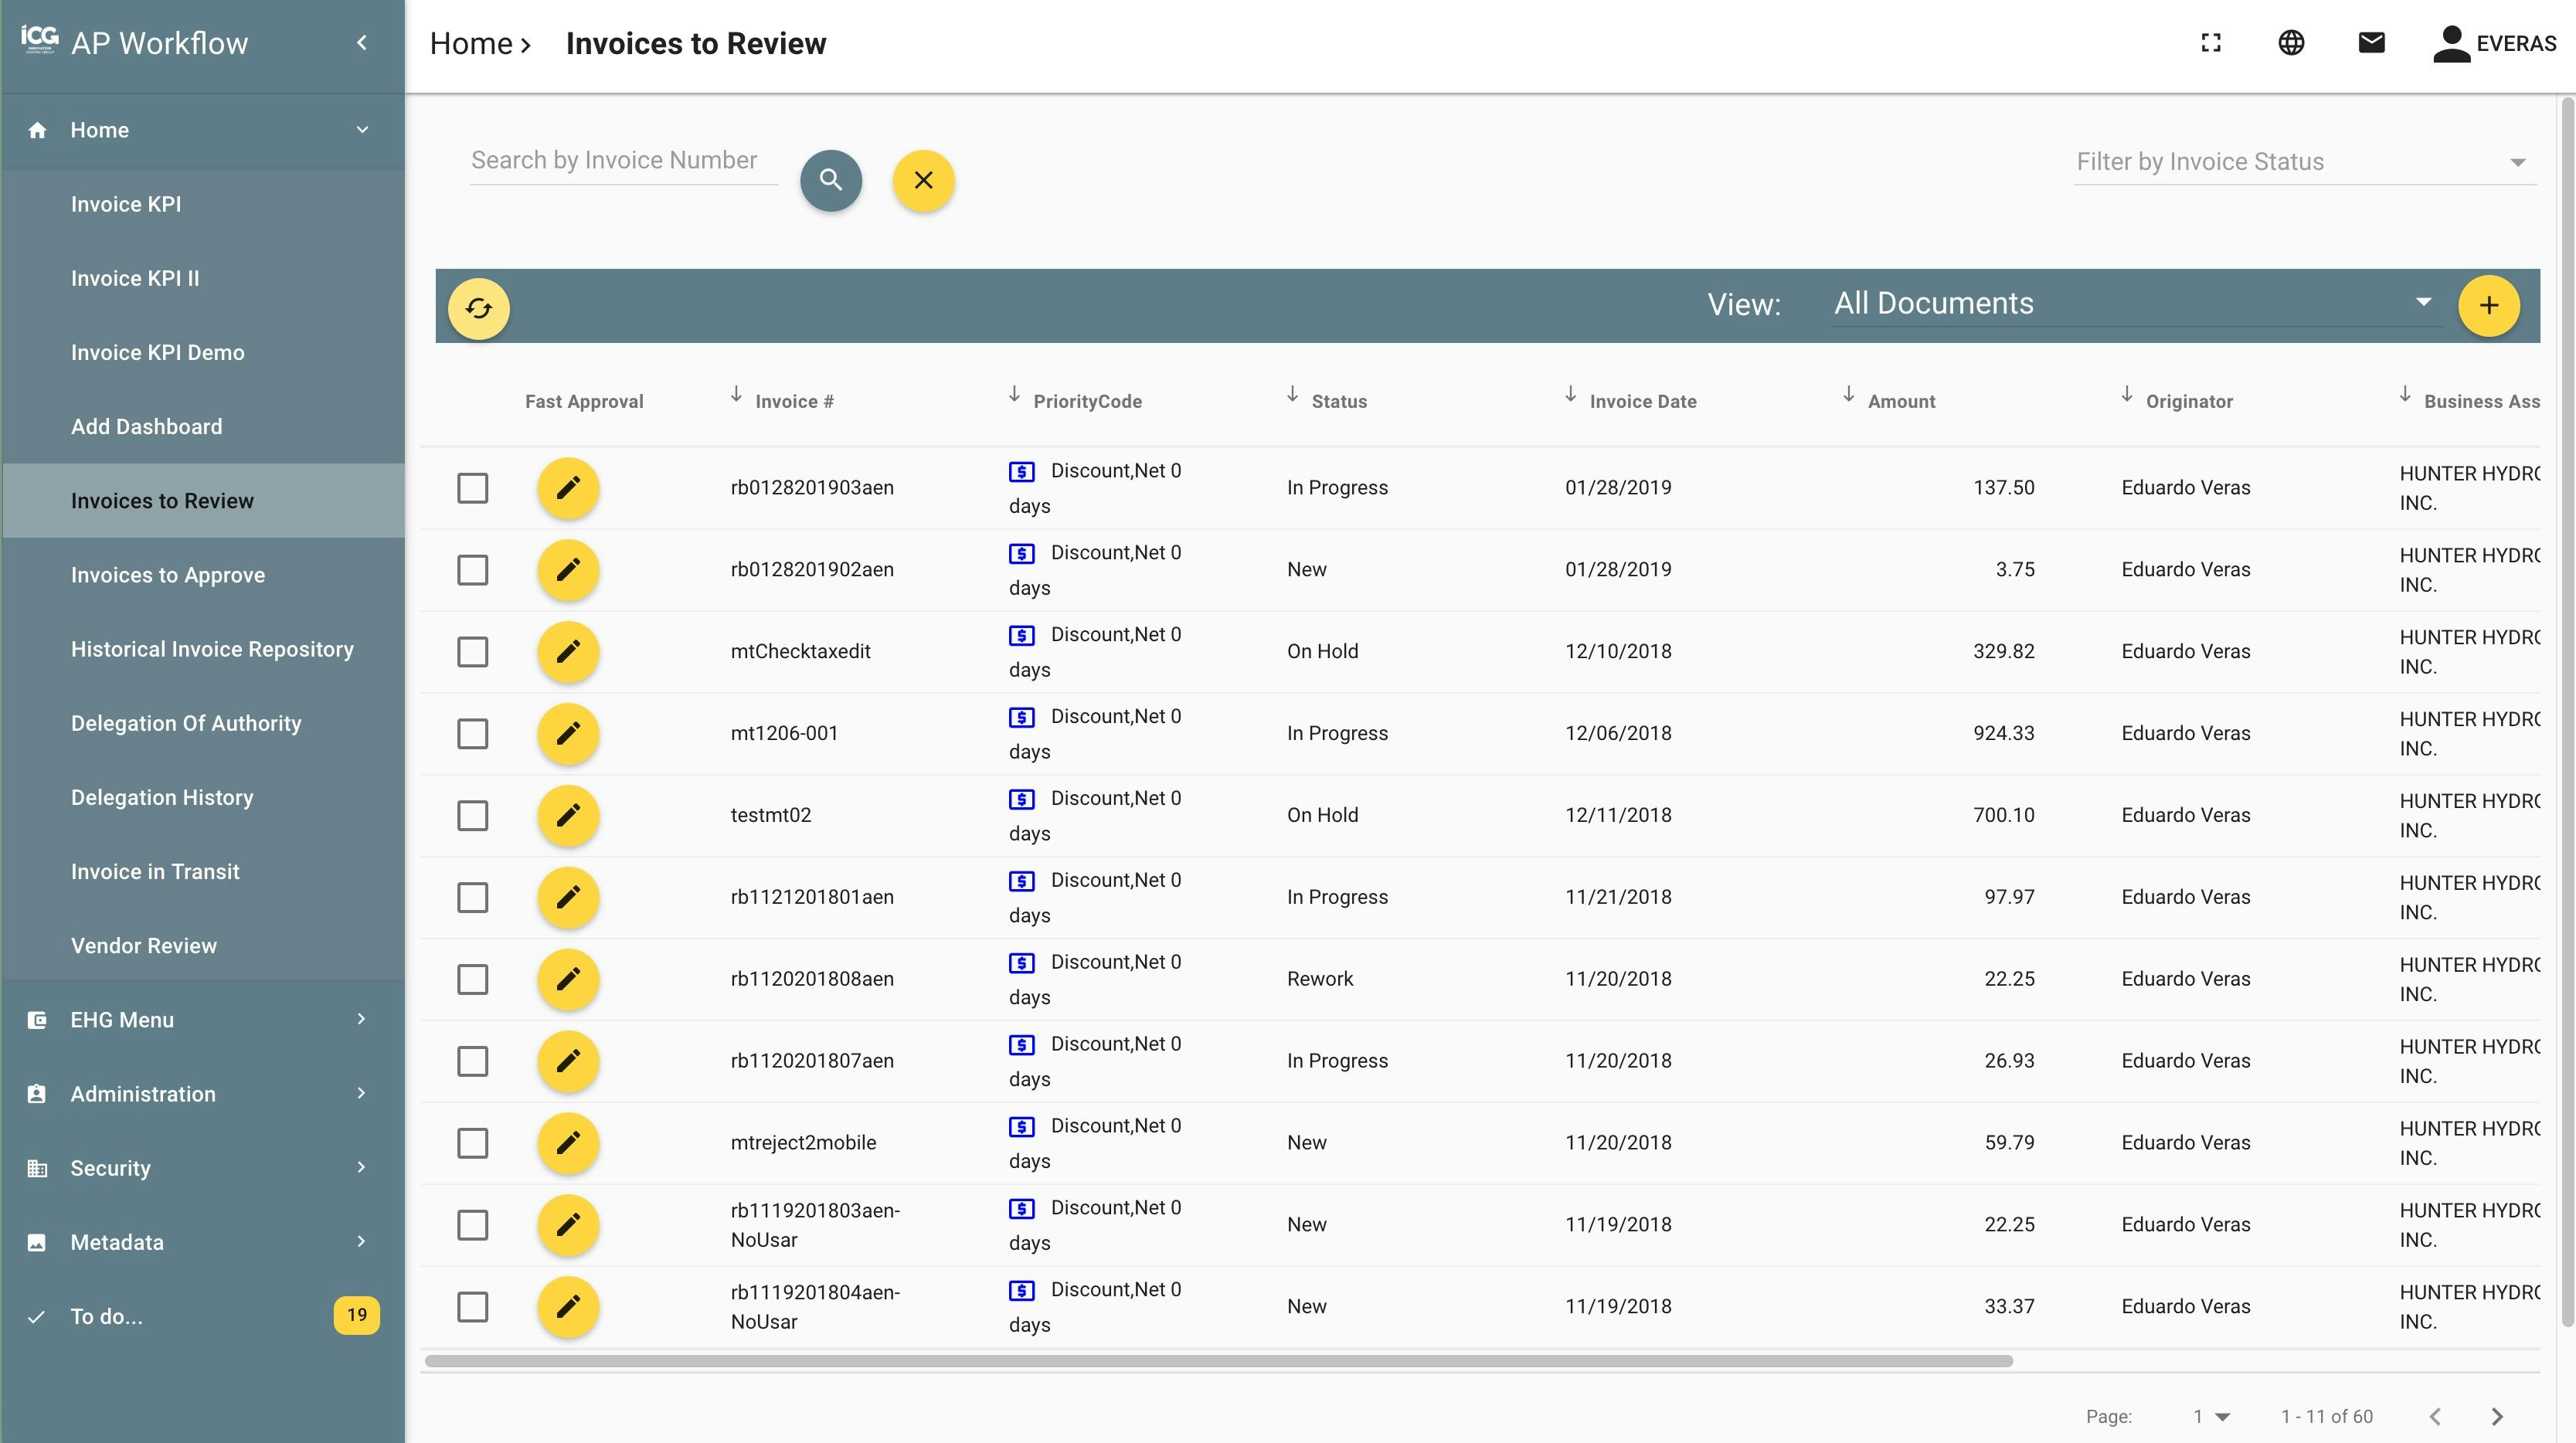
Task: Toggle fullscreen mode icon
Action: [2211, 43]
